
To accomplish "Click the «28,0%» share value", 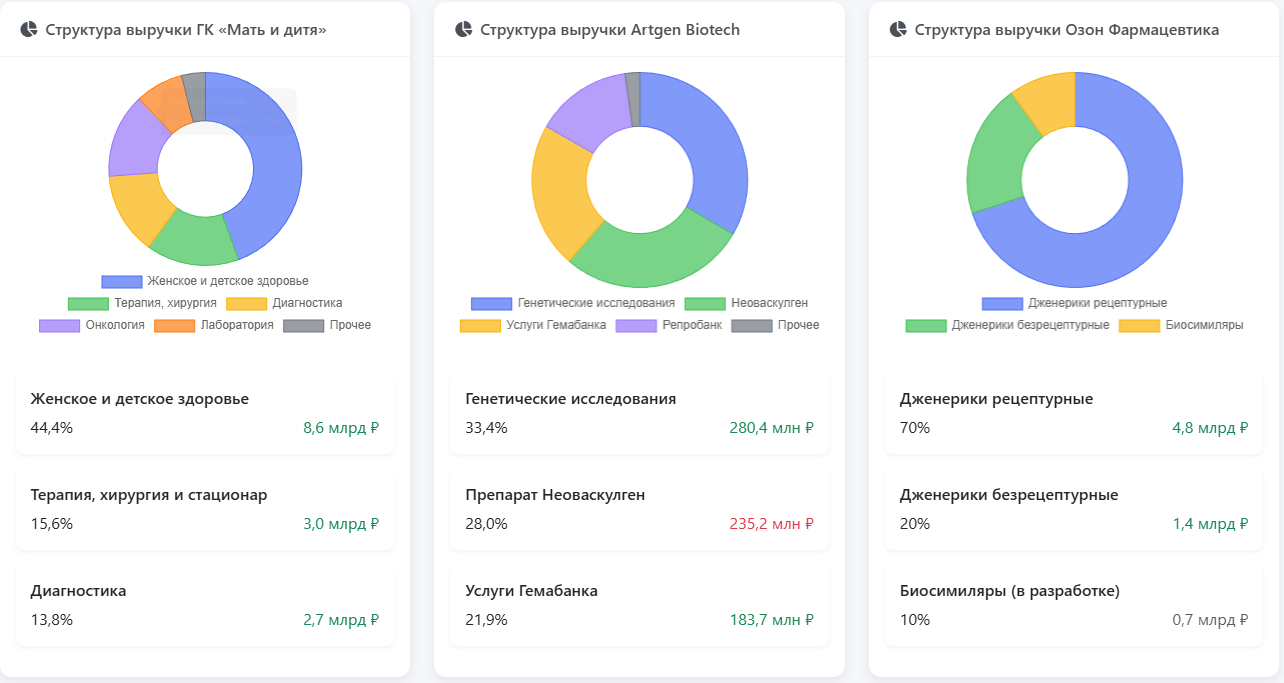I will 487,523.
